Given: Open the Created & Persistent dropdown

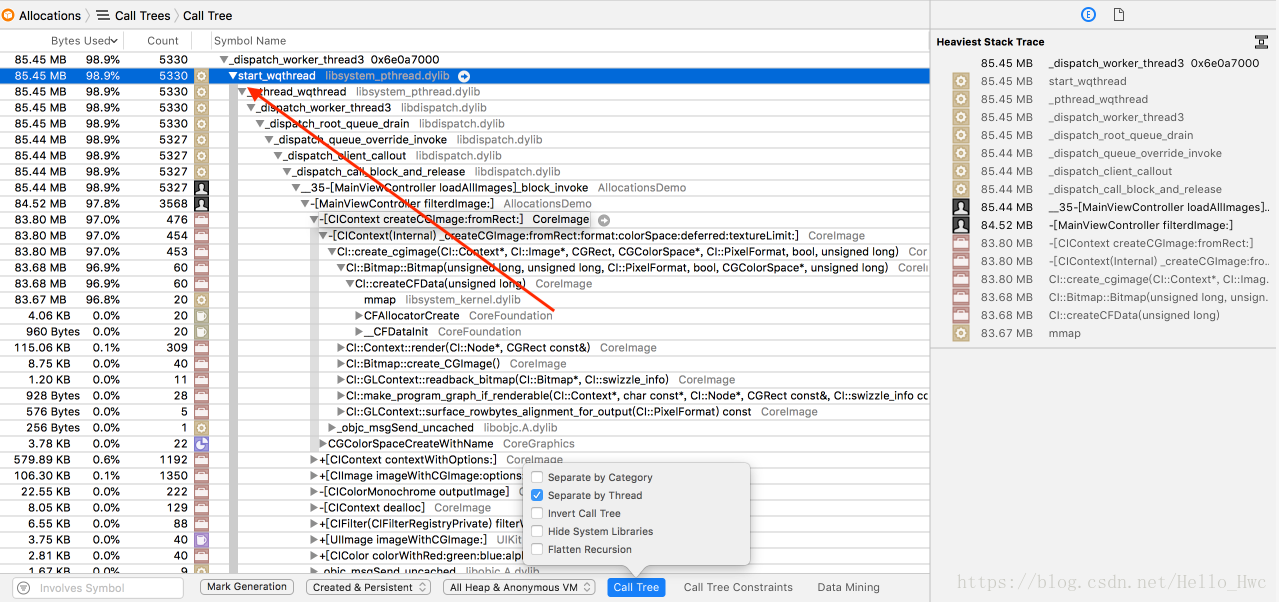Looking at the screenshot, I should point(368,588).
